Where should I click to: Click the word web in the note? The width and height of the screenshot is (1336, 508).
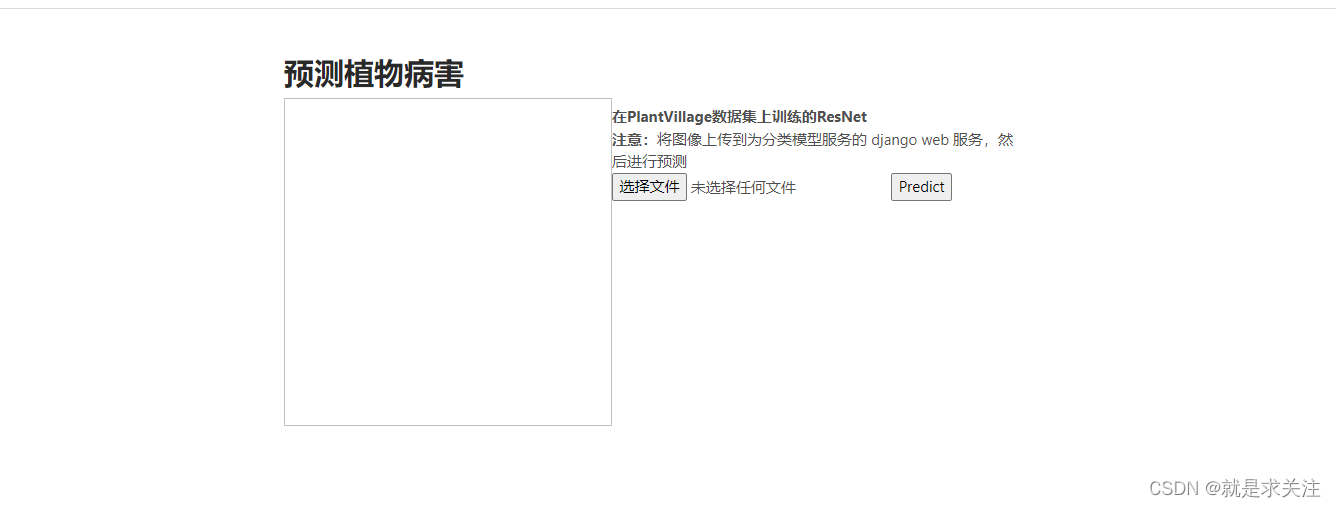click(934, 140)
